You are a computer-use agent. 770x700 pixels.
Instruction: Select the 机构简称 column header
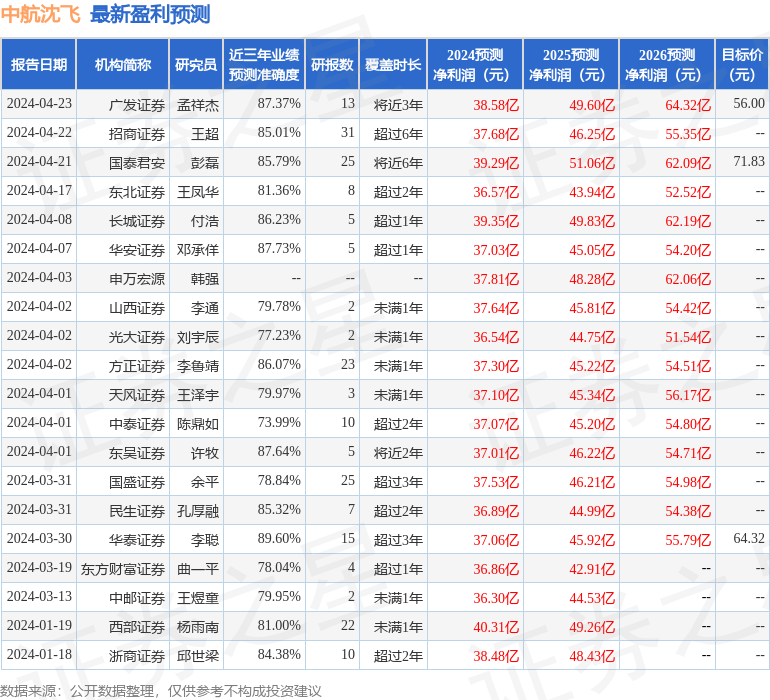[123, 64]
